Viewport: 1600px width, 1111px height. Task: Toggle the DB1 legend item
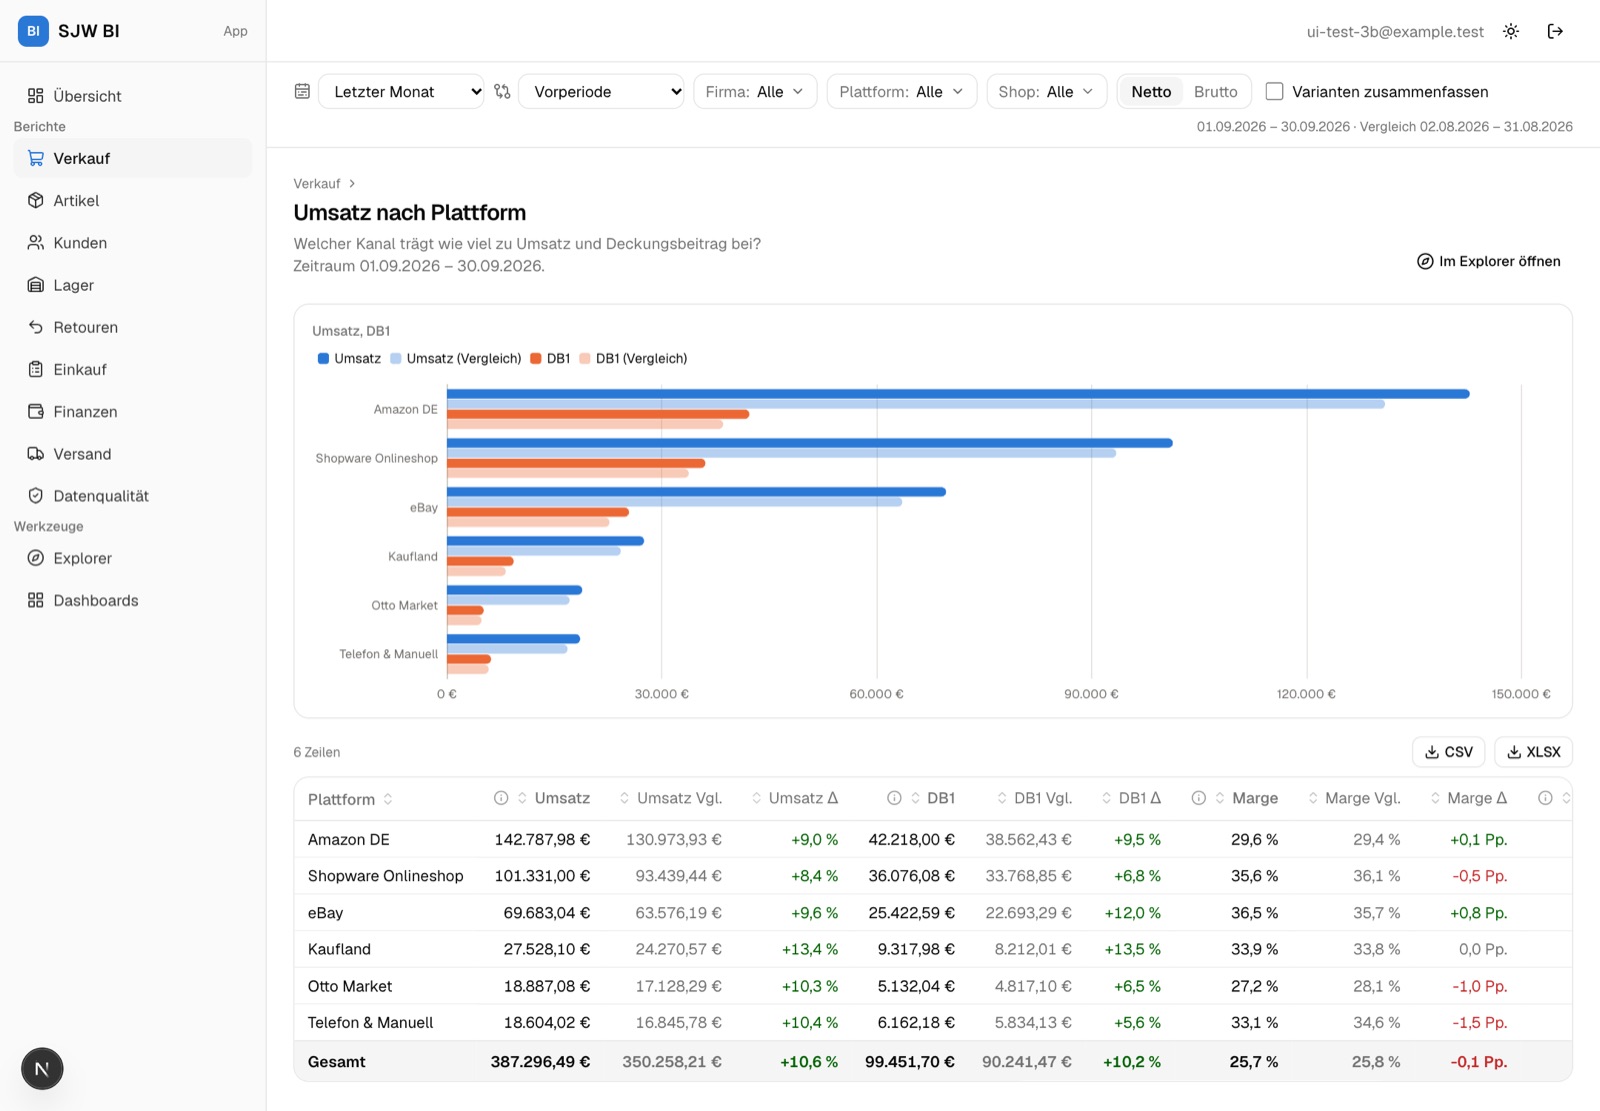tap(550, 358)
